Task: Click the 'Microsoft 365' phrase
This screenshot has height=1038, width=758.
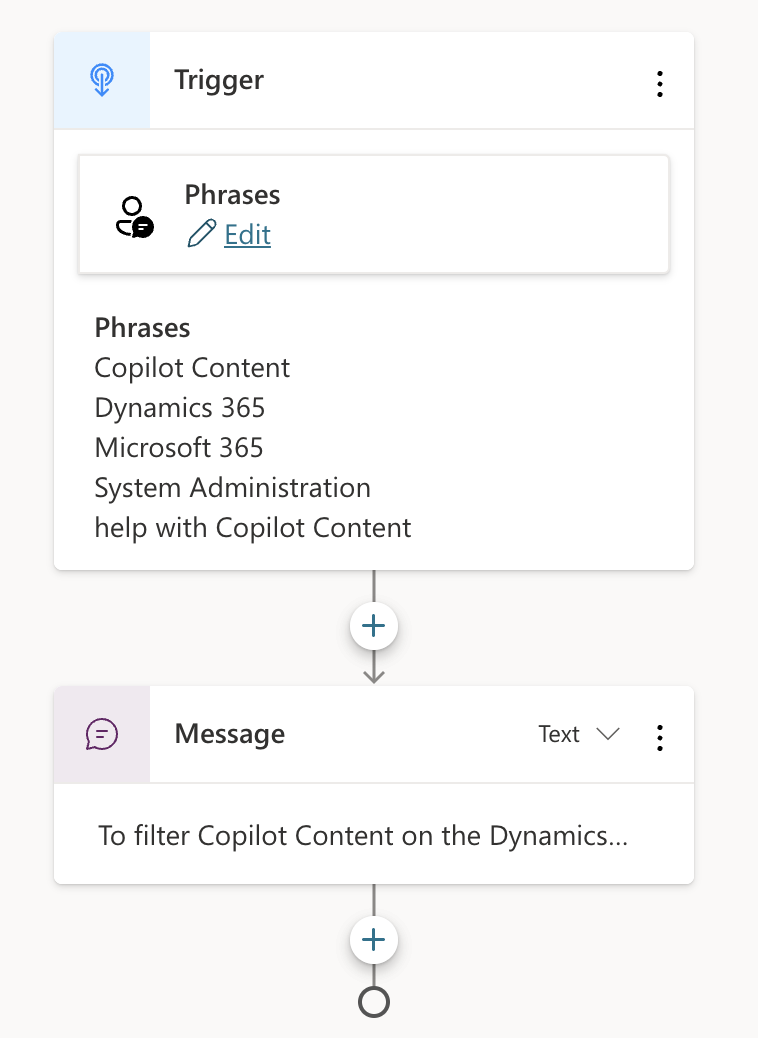Action: (179, 448)
